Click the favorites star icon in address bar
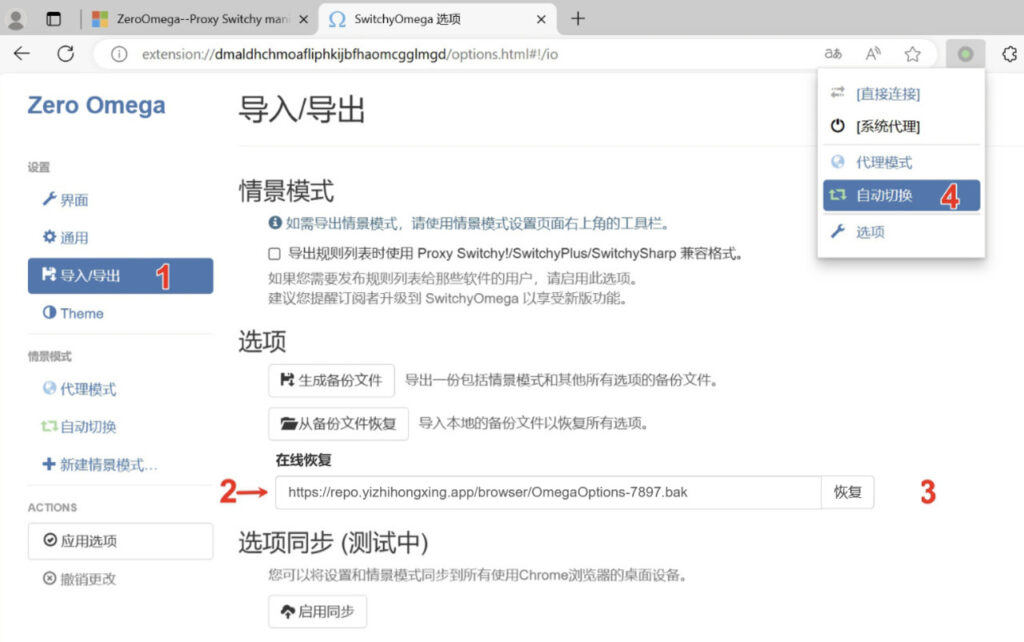This screenshot has height=642, width=1024. 912,54
